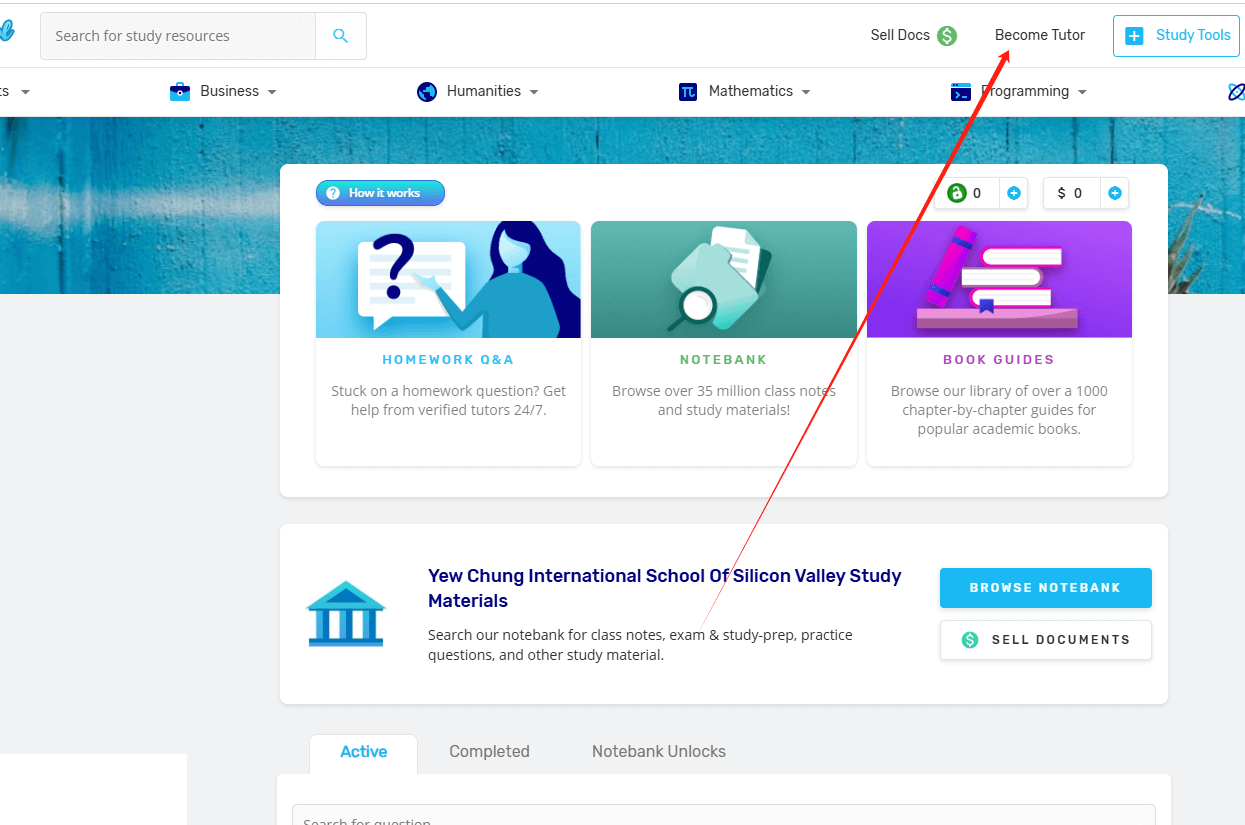Viewport: 1245px width, 825px height.
Task: Click the Programming terminal icon
Action: coord(961,92)
